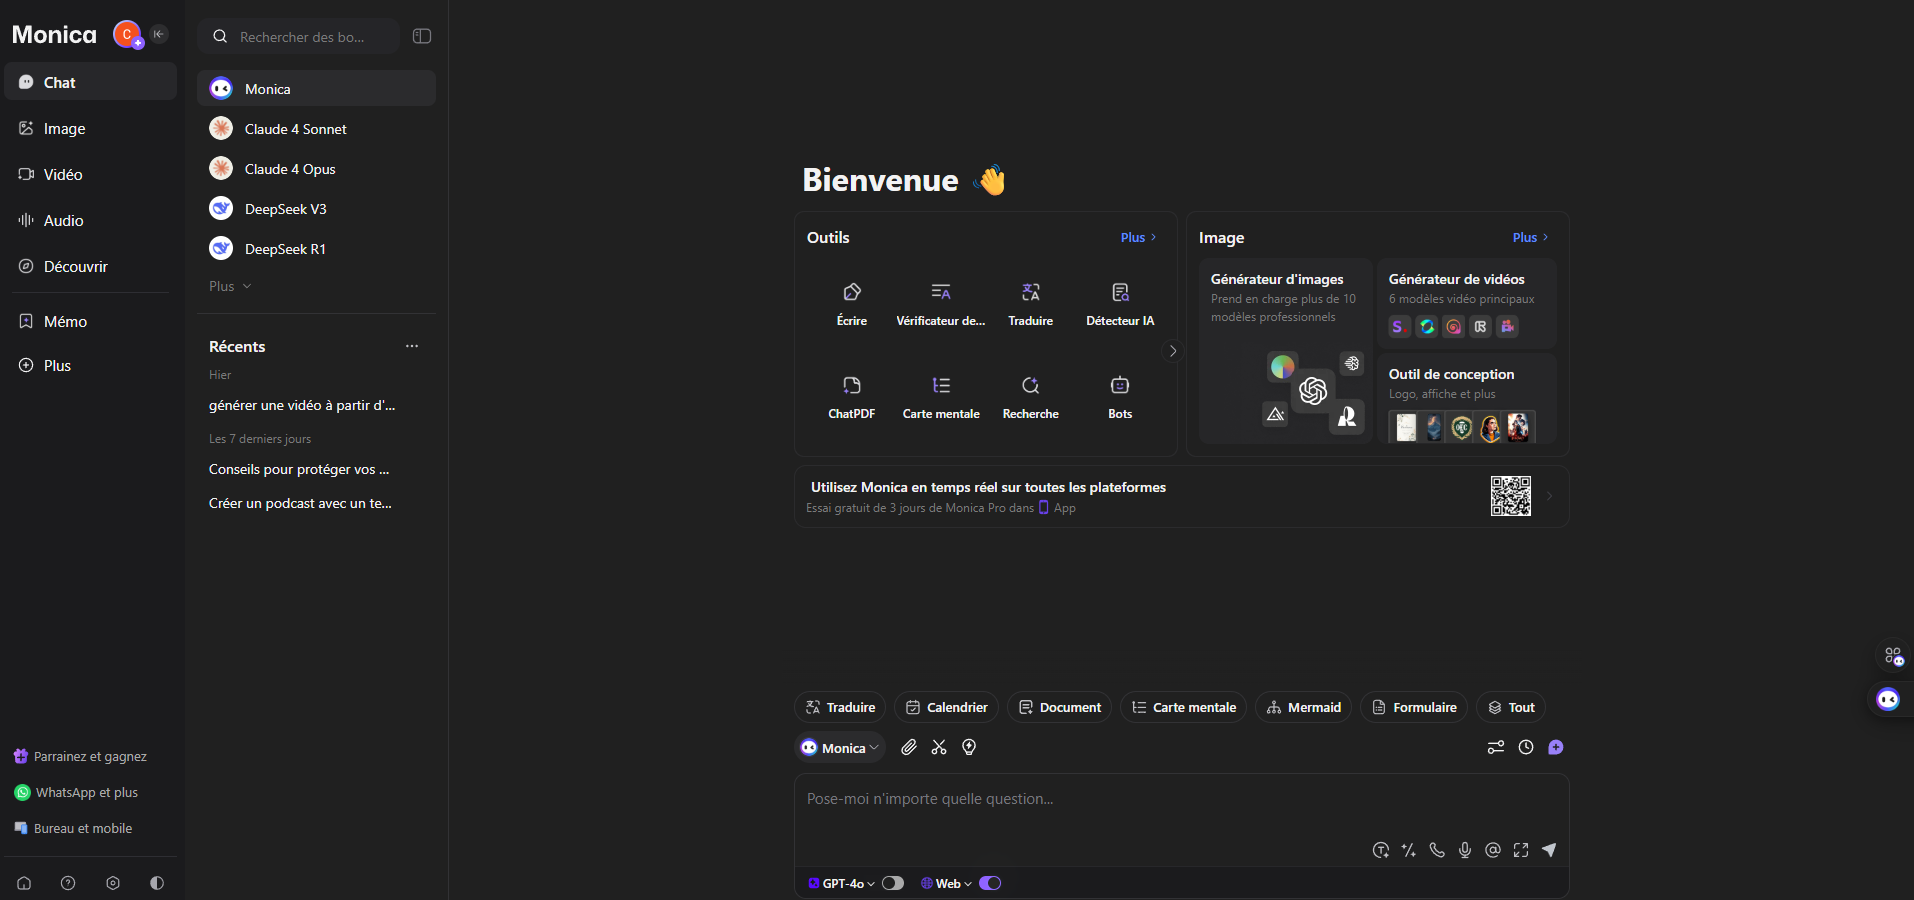Click the slash commands sparkle icon
Viewport: 1914px width, 900px height.
(x=1408, y=850)
